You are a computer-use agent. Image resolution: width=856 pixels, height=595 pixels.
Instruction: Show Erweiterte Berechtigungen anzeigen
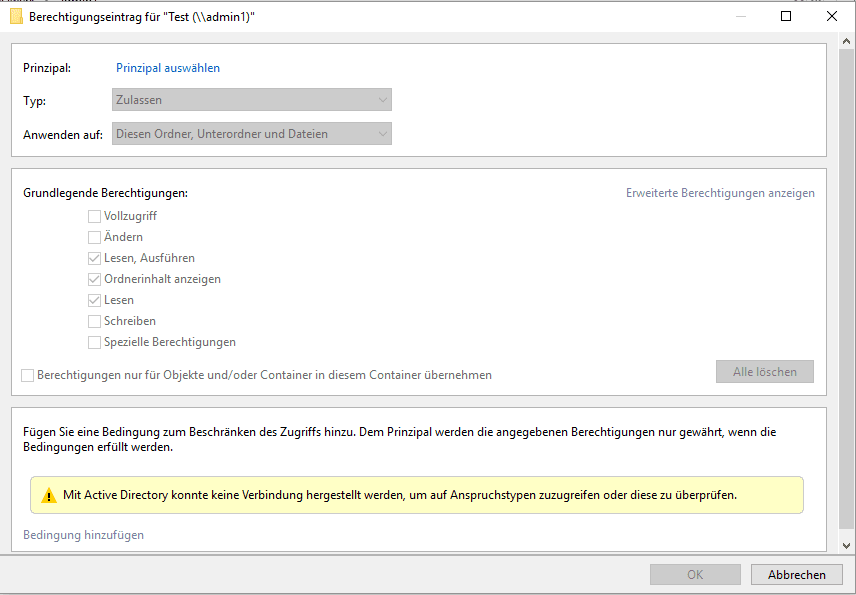click(x=720, y=193)
